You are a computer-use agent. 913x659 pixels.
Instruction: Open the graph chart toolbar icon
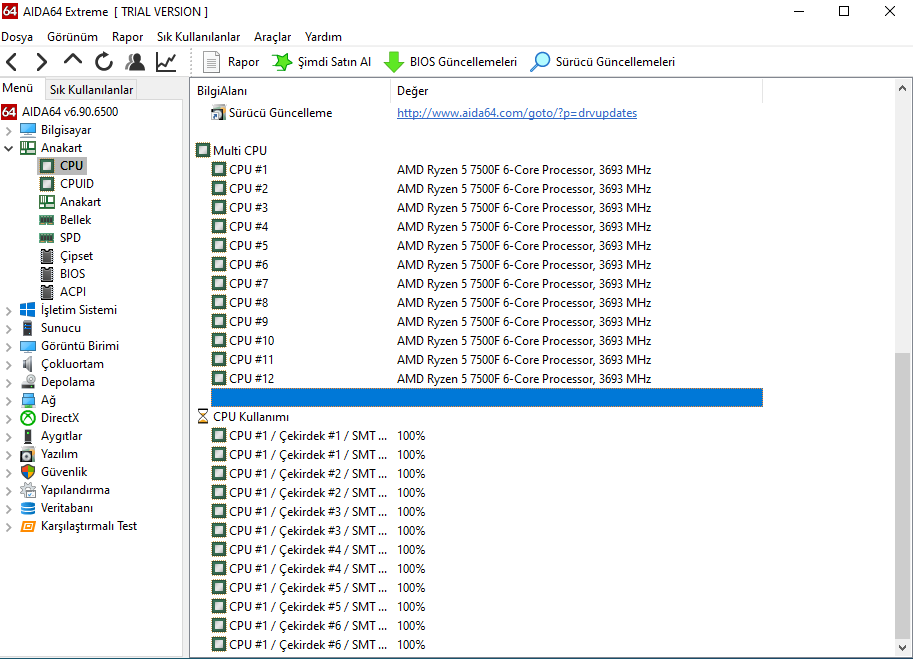pyautogui.click(x=167, y=62)
